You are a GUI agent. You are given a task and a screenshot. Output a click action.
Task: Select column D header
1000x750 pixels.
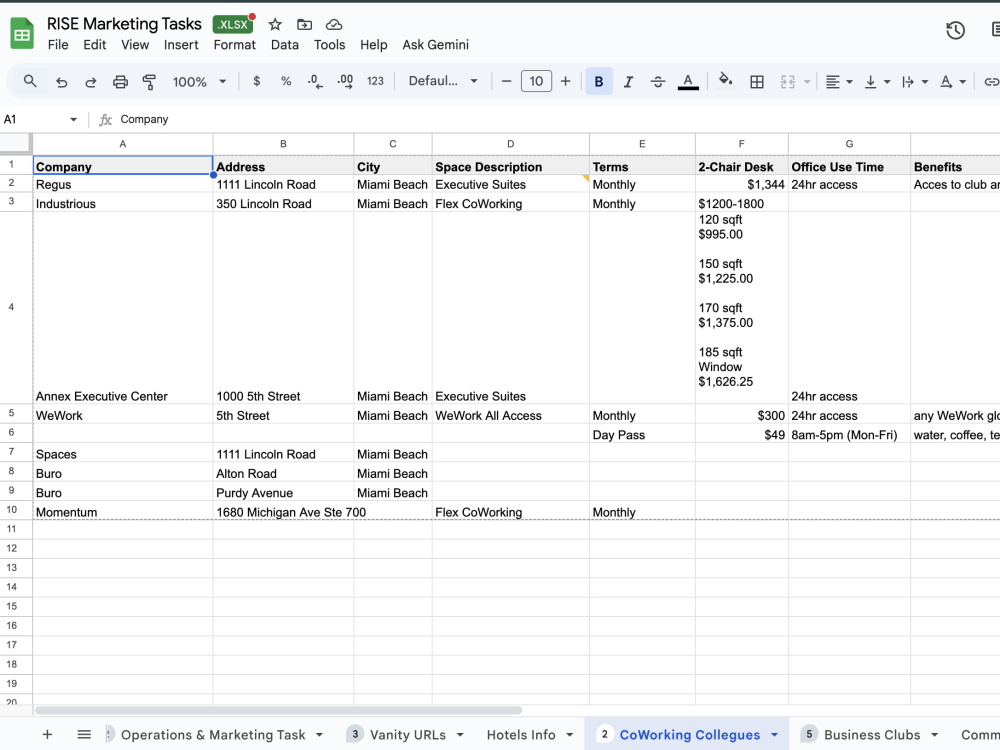(510, 144)
